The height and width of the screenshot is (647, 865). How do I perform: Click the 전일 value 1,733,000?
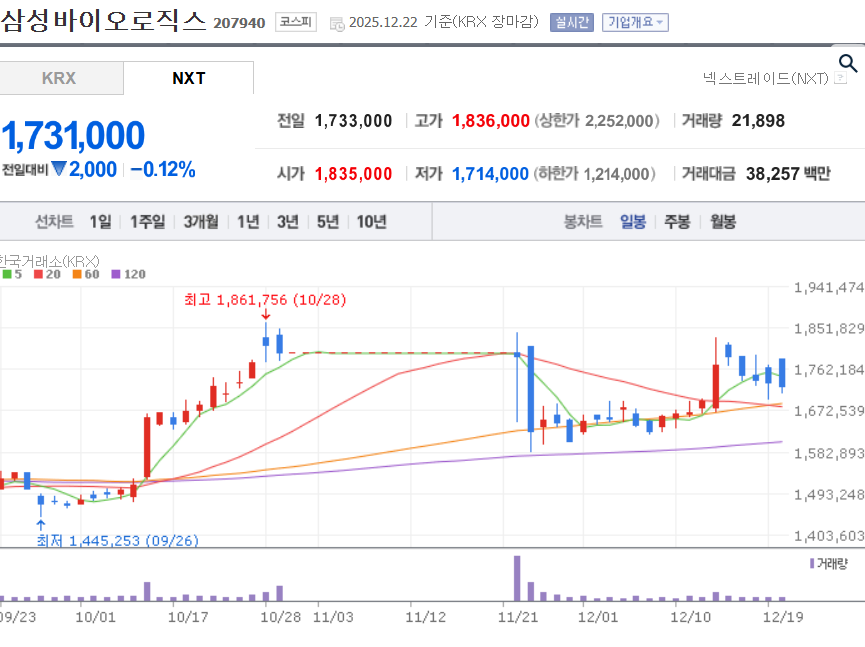coord(353,121)
